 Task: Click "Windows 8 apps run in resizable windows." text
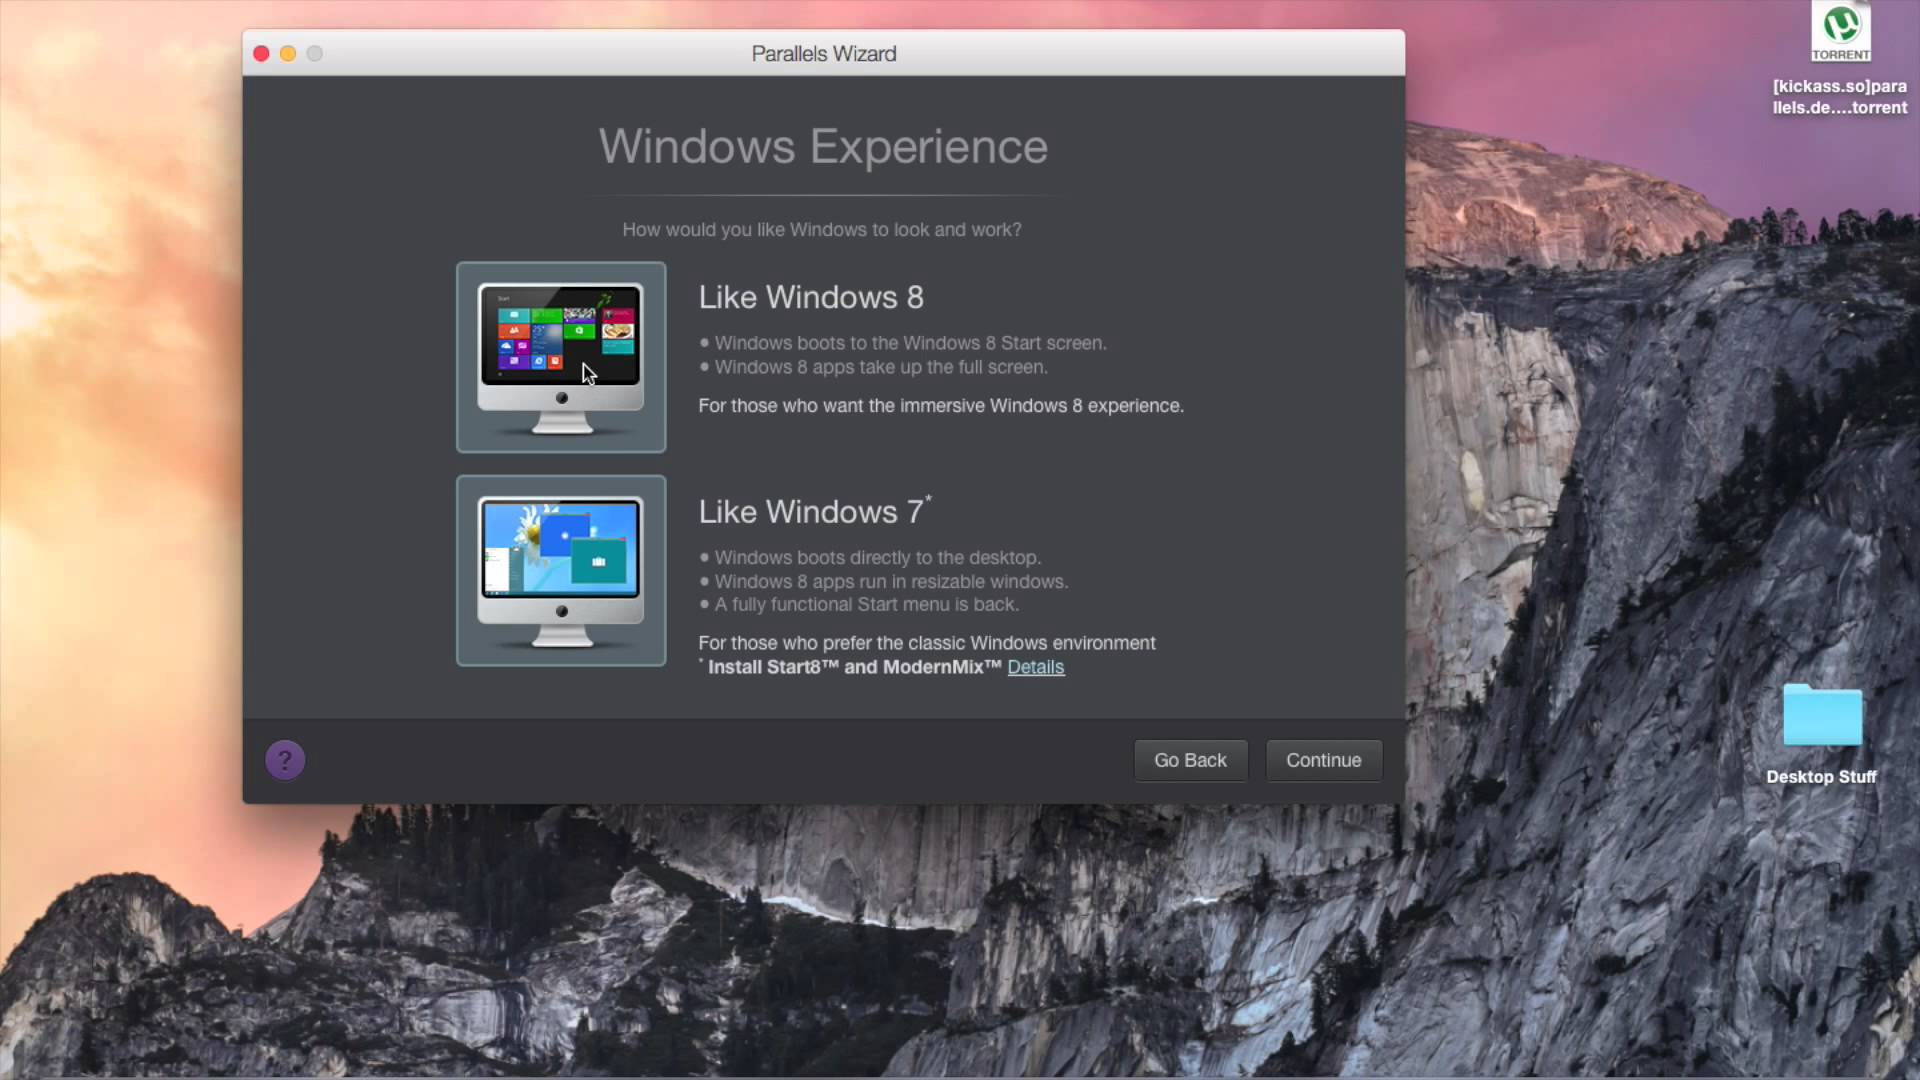[891, 582]
